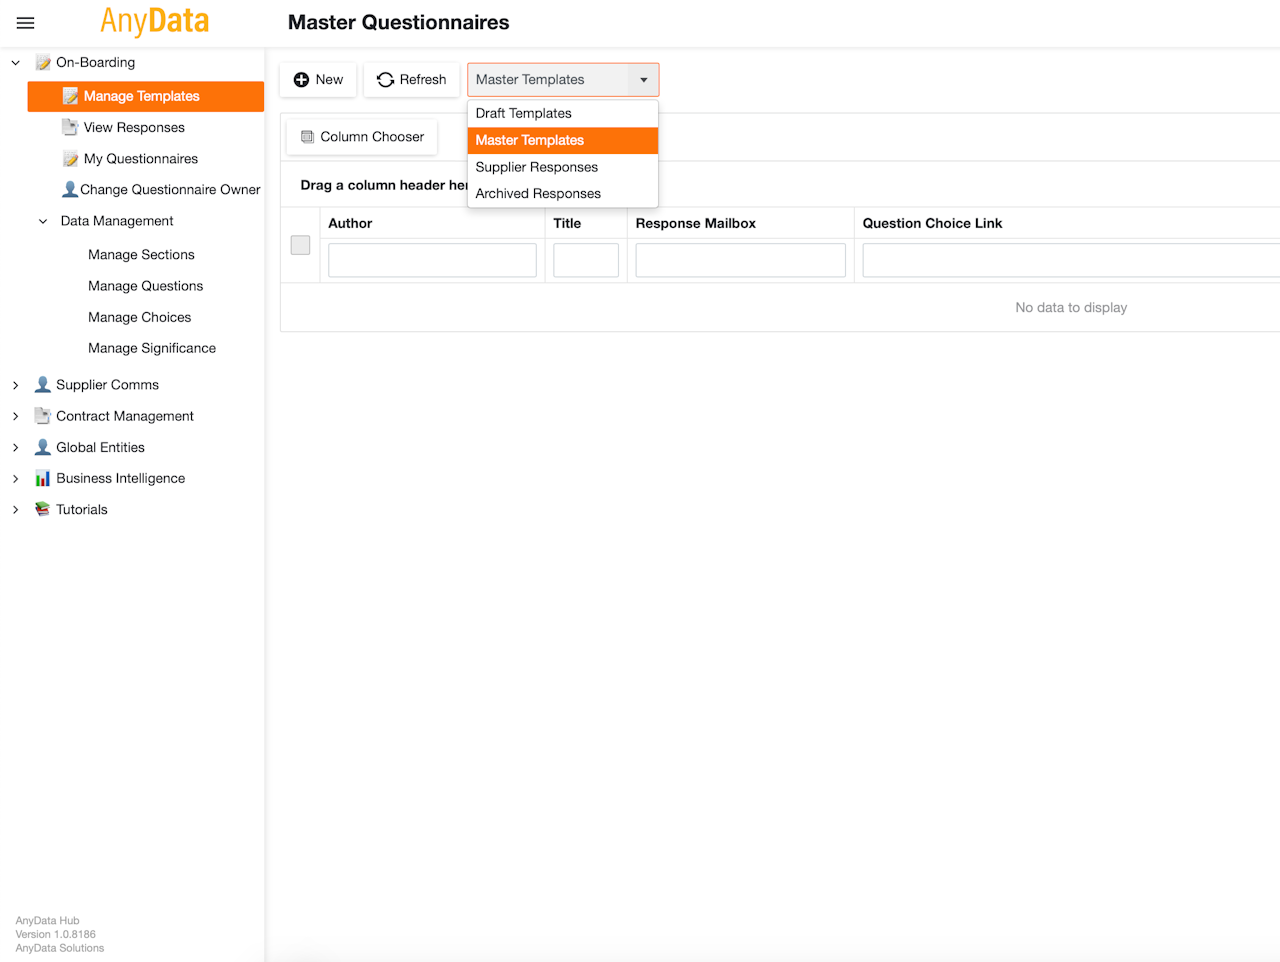The image size is (1280, 962).
Task: Click the Response Mailbox filter field
Action: click(741, 261)
